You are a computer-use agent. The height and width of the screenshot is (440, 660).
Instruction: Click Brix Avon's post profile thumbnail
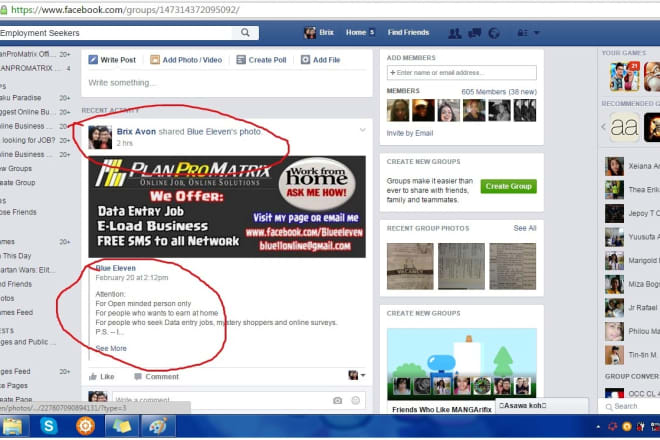(100, 137)
